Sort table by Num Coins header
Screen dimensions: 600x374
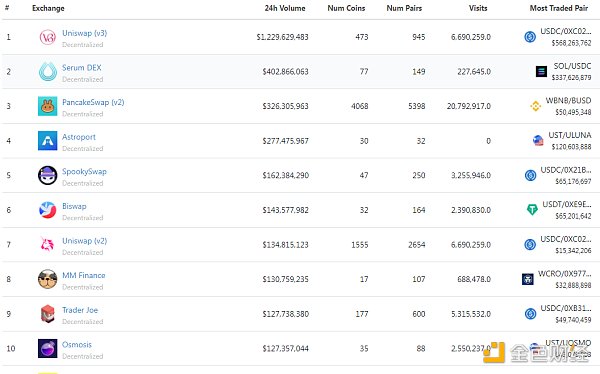tap(346, 8)
